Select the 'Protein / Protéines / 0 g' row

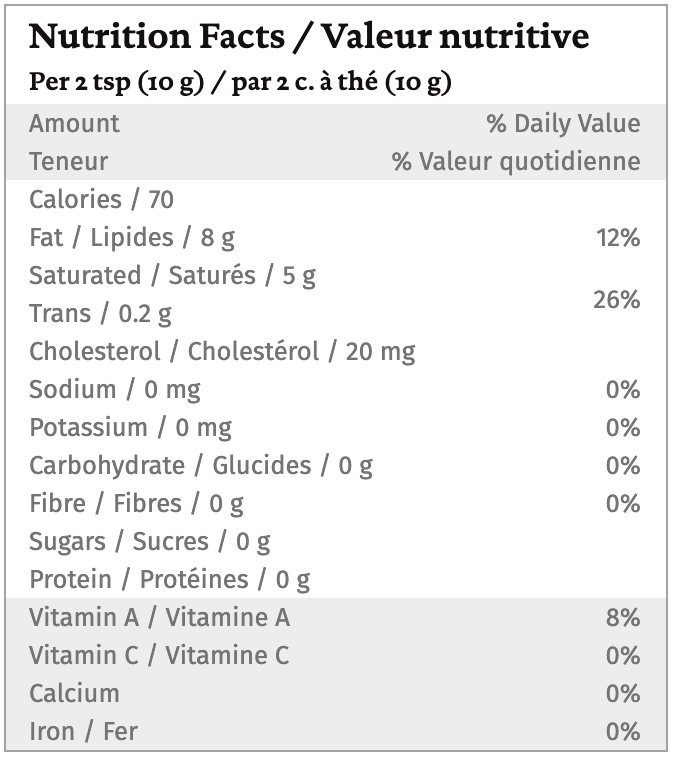point(169,579)
